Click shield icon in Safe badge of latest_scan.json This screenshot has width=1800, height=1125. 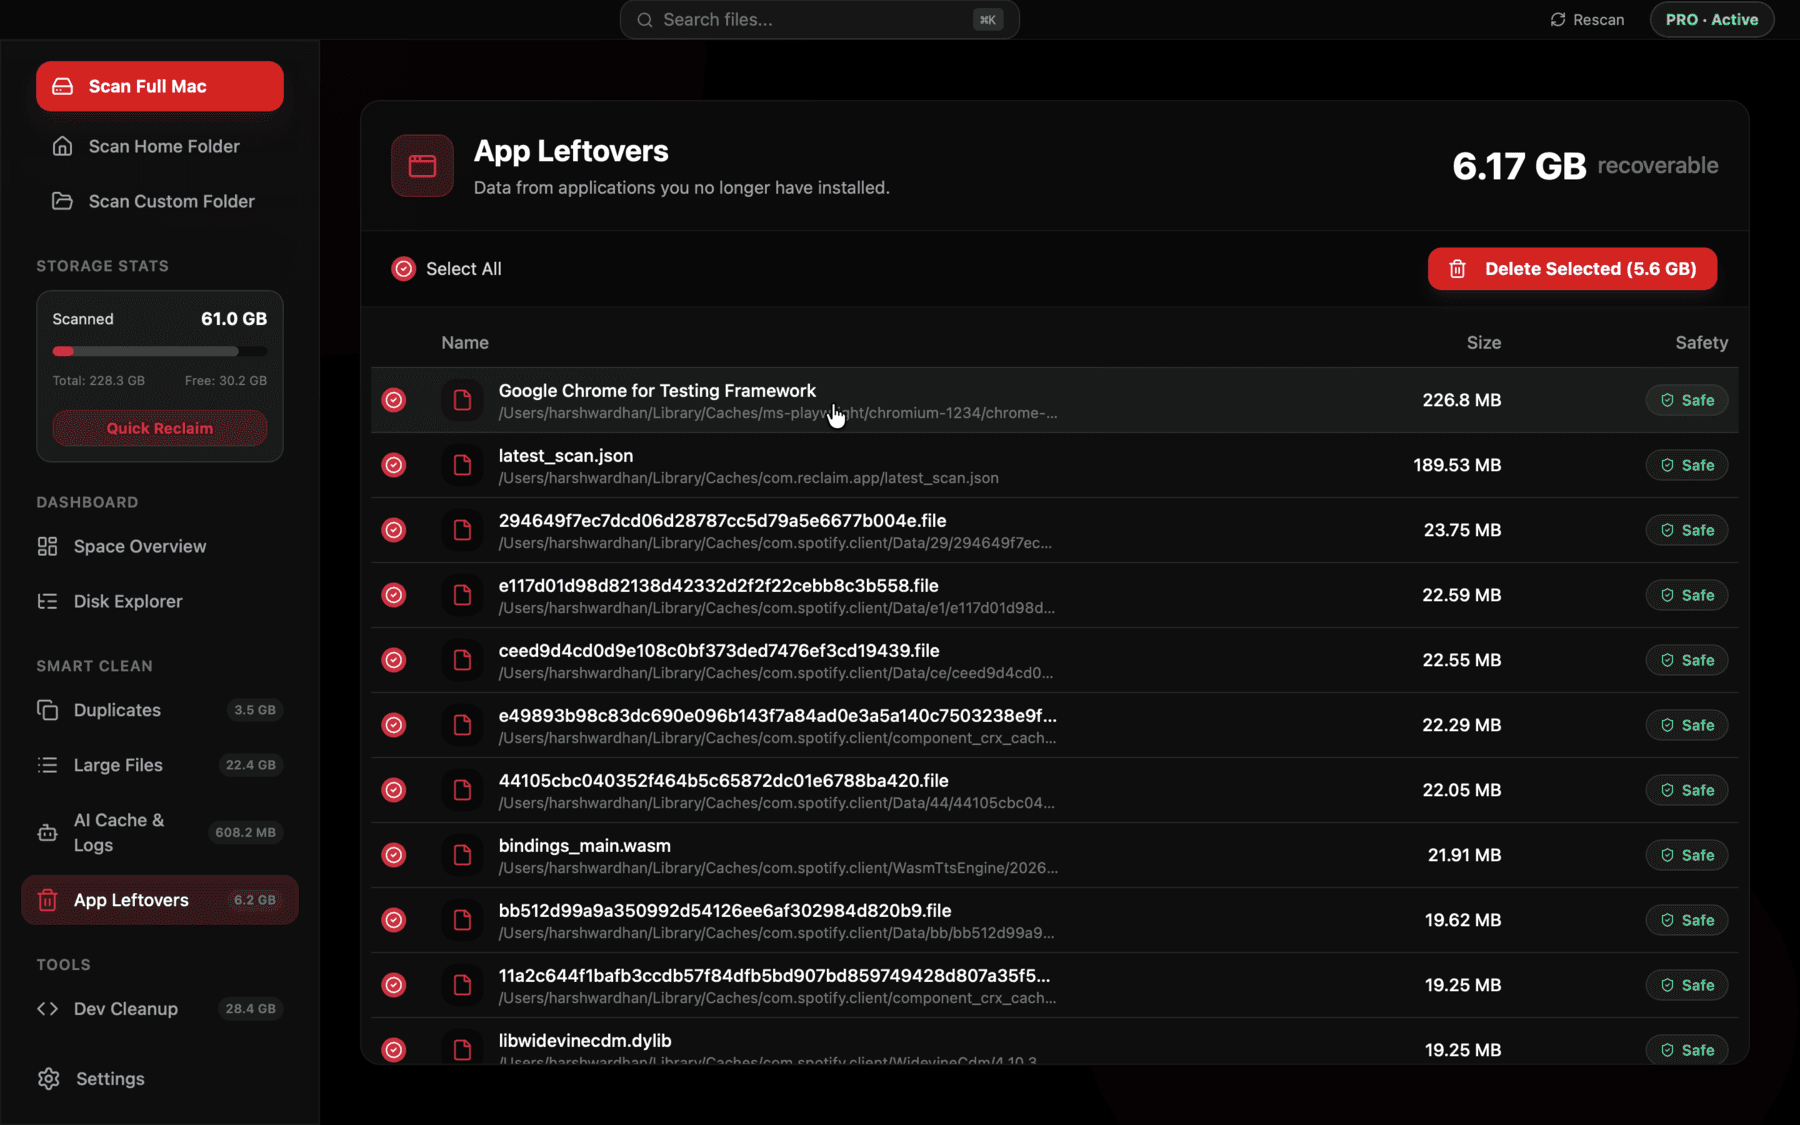1667,465
